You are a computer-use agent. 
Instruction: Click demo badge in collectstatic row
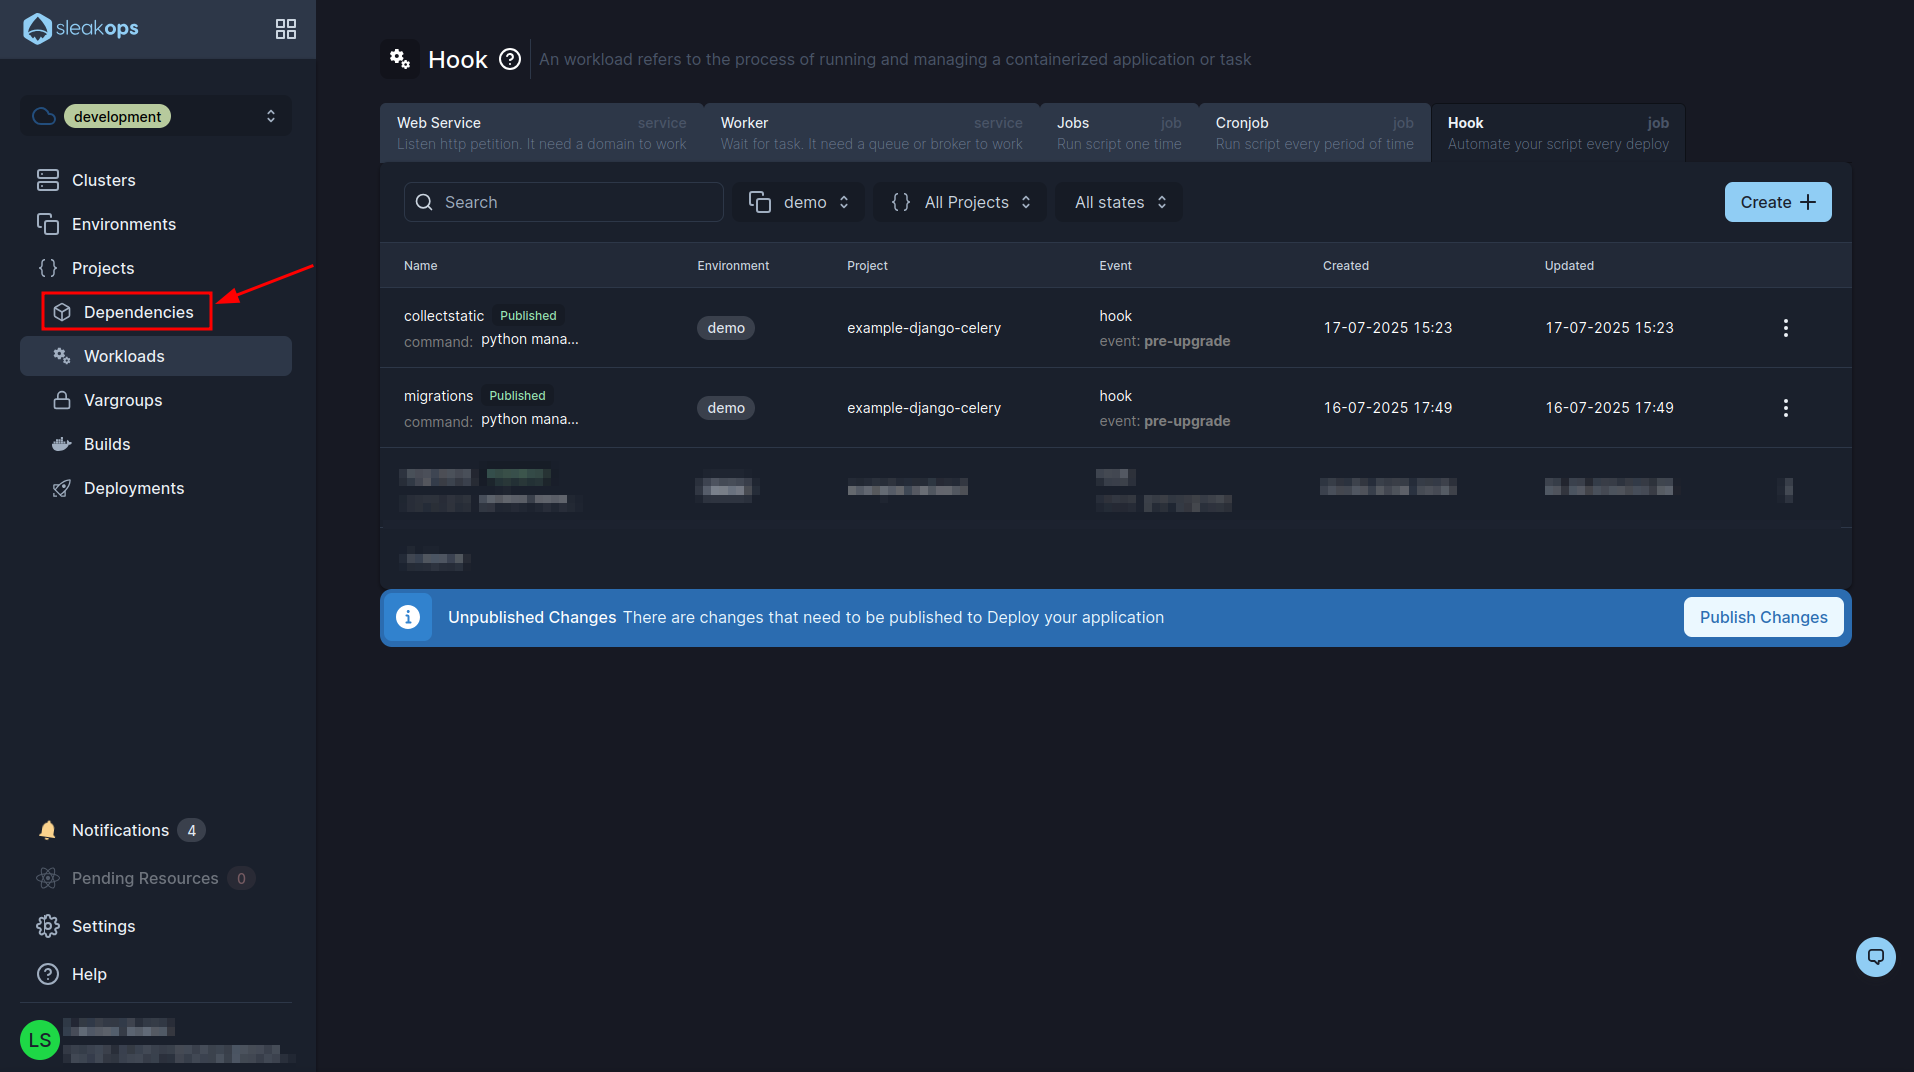(x=726, y=328)
